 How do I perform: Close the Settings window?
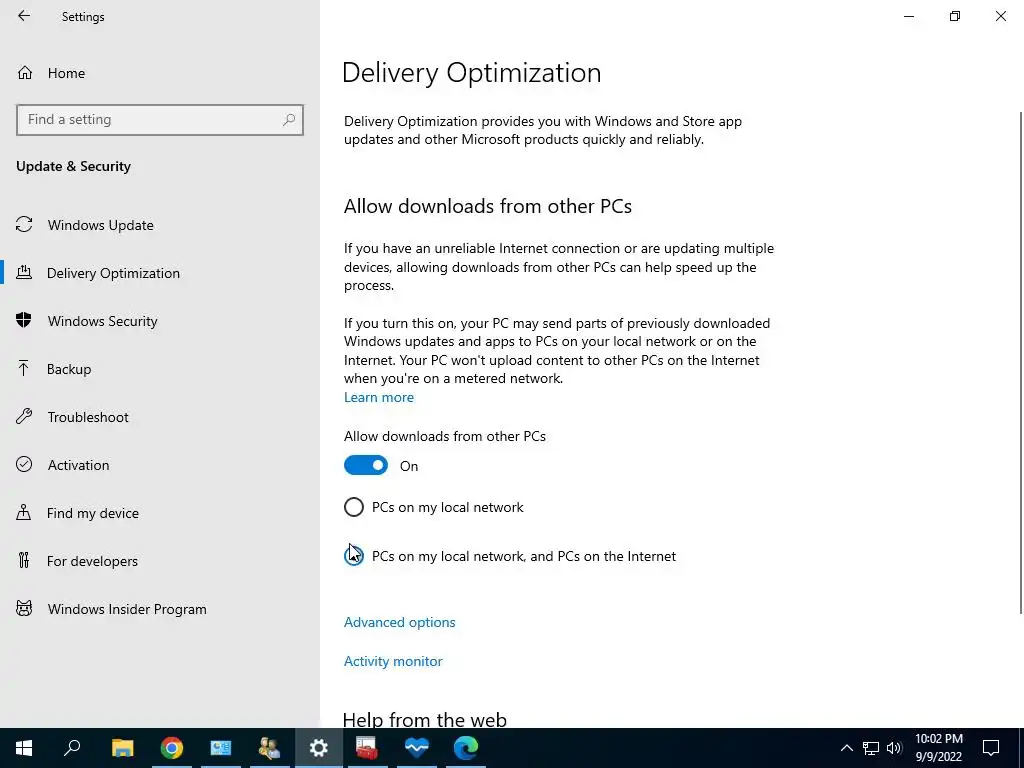tap(1000, 16)
